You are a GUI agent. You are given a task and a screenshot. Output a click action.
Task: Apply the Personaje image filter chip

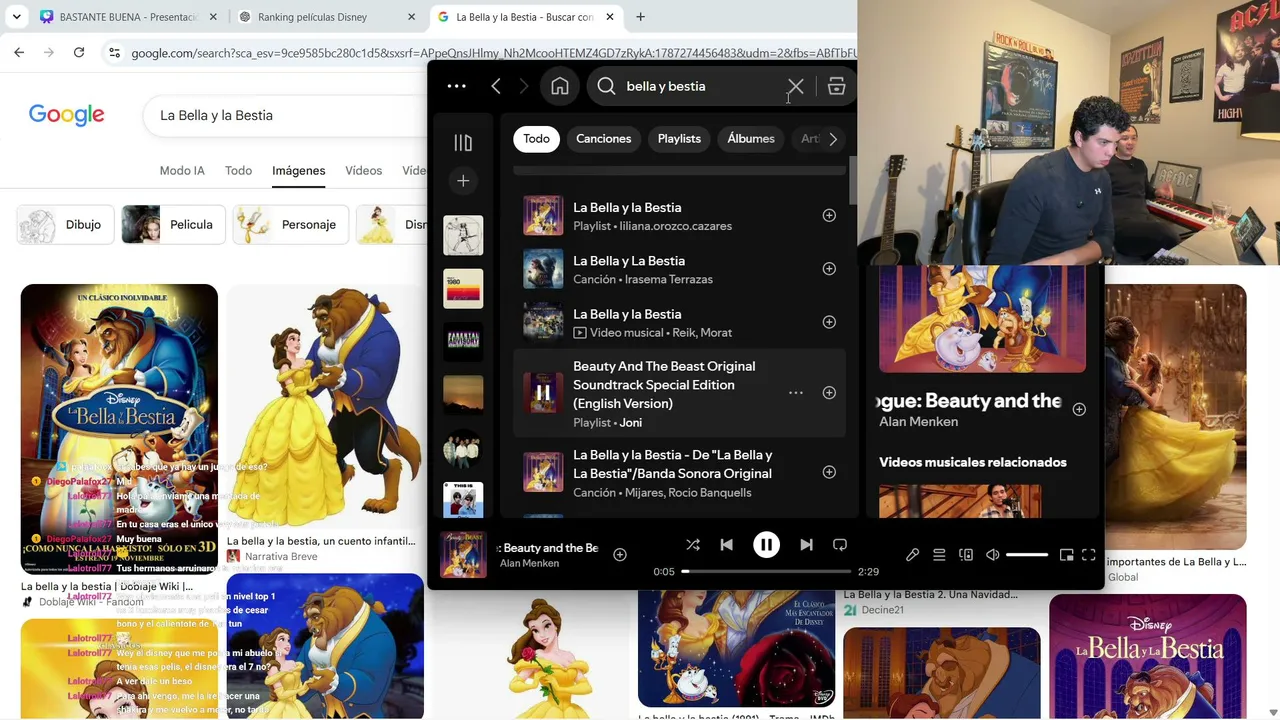point(291,225)
